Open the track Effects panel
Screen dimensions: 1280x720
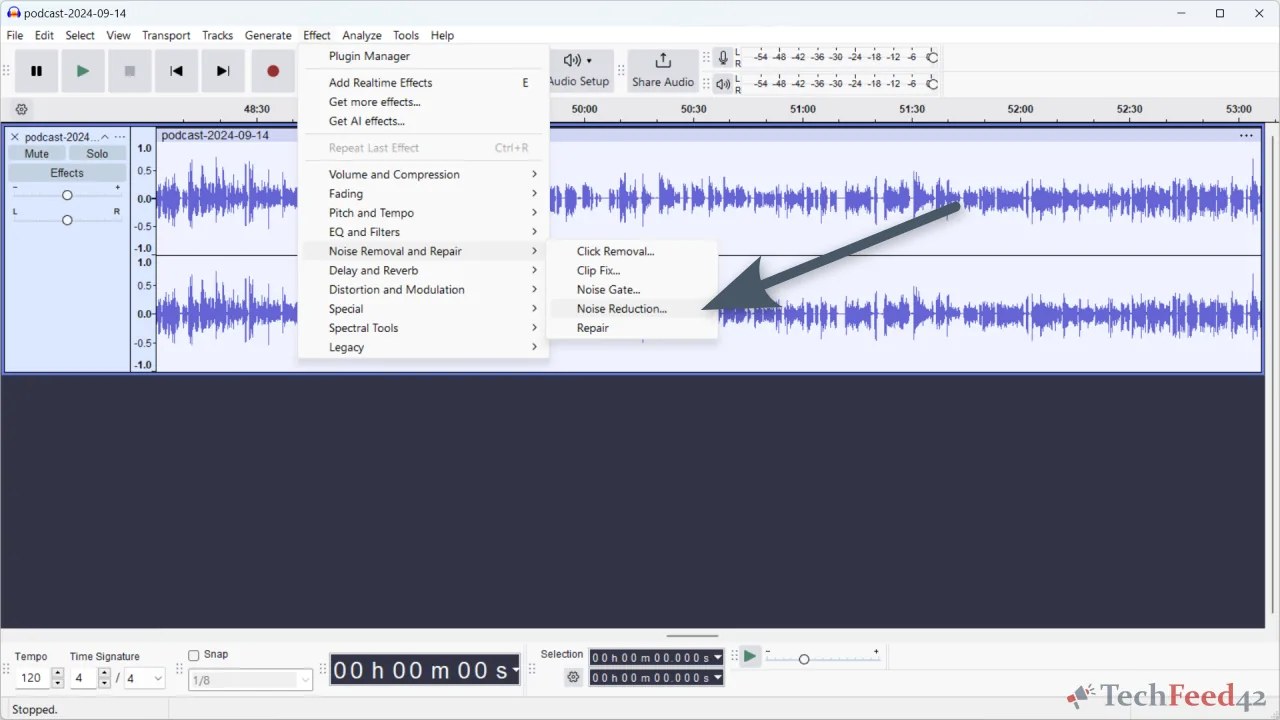(x=67, y=173)
